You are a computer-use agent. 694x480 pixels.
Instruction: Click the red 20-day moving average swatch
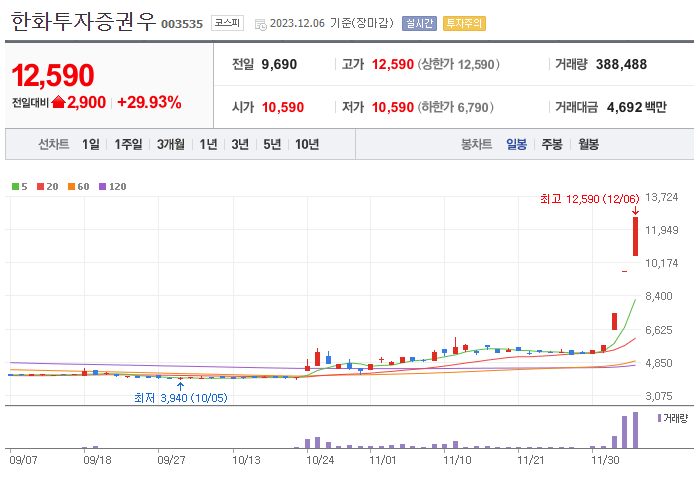pyautogui.click(x=40, y=187)
